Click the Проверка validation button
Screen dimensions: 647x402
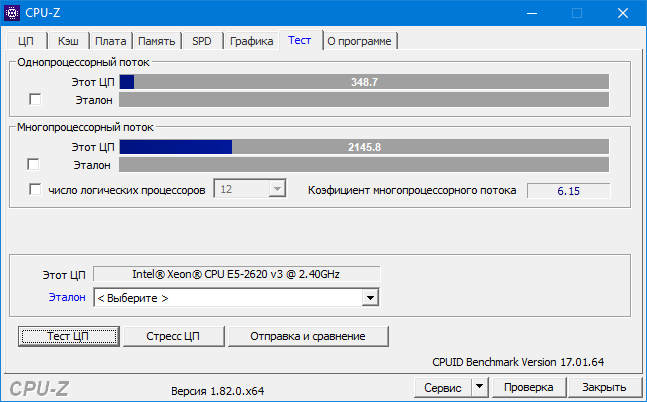pyautogui.click(x=529, y=387)
